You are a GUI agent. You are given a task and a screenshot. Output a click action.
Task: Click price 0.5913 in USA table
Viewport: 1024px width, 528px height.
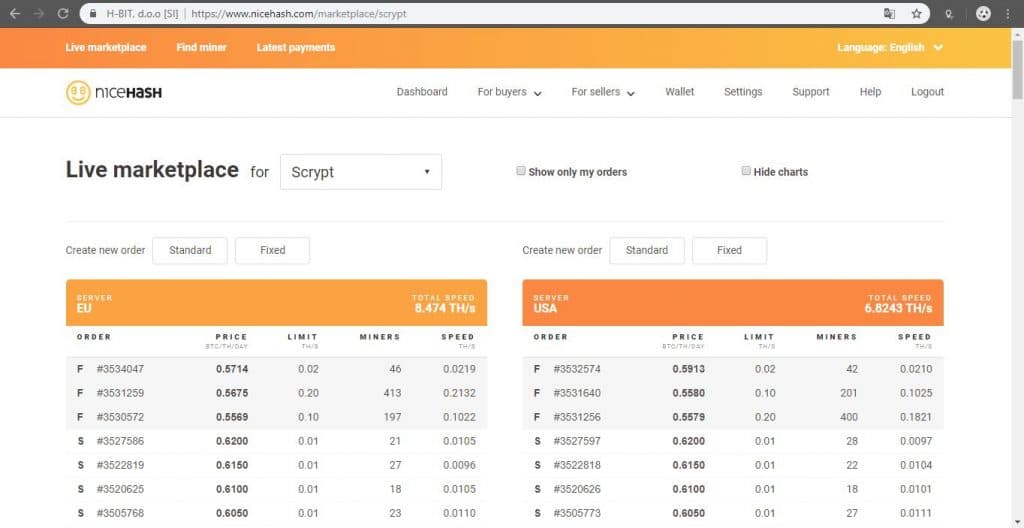pos(689,369)
